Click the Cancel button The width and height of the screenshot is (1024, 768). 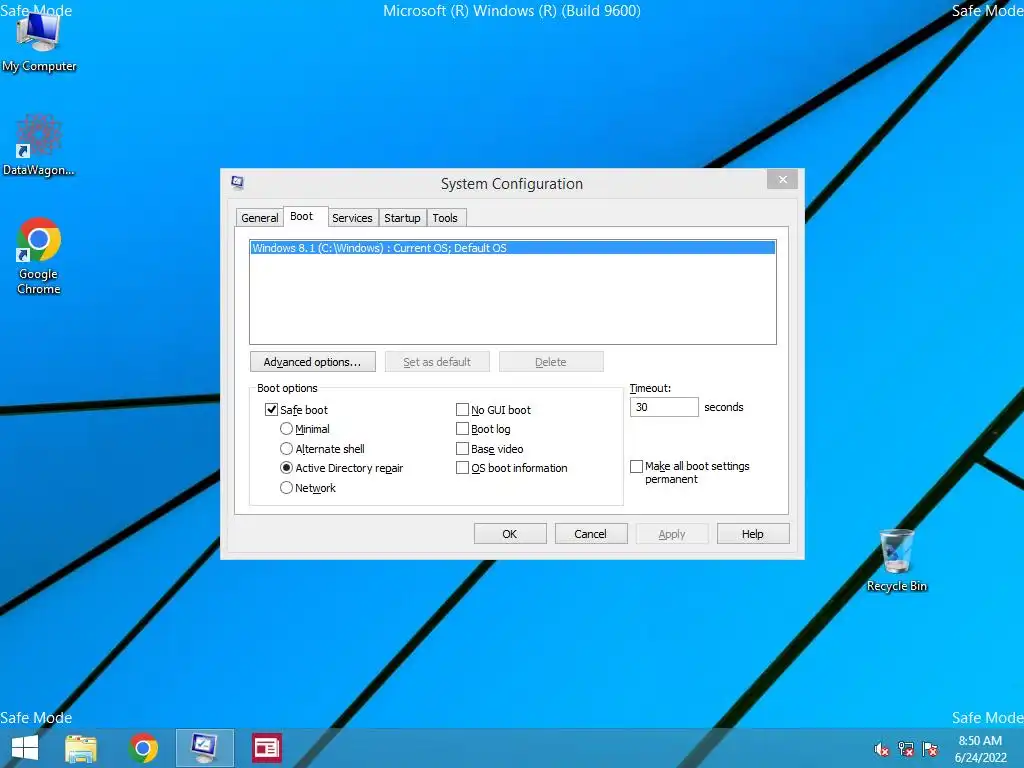[x=591, y=534]
